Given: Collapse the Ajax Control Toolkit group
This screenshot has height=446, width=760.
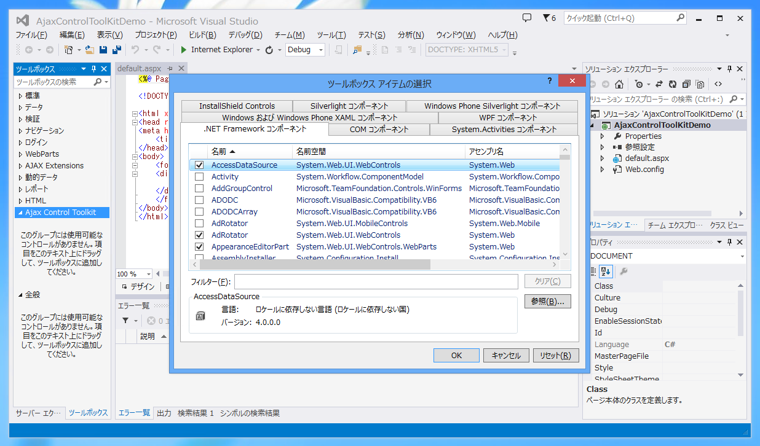Looking at the screenshot, I should [x=20, y=212].
